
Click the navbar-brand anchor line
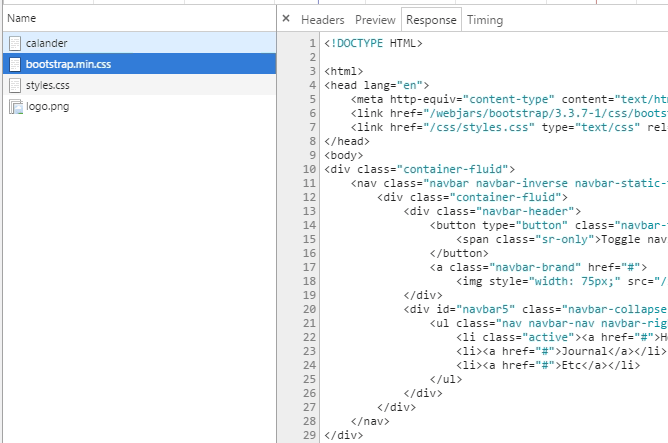tap(538, 268)
